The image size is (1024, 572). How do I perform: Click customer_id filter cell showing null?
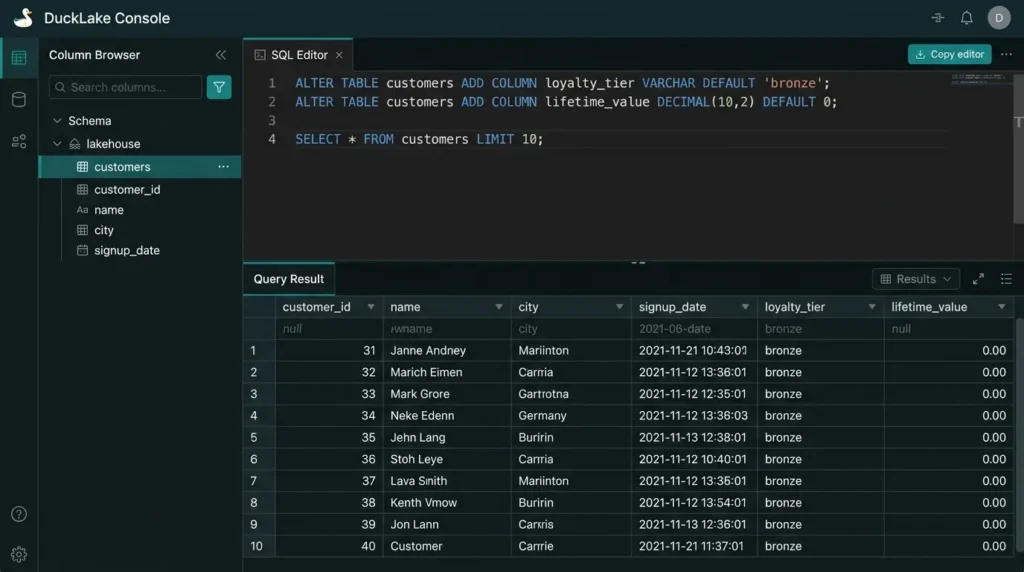(328, 328)
